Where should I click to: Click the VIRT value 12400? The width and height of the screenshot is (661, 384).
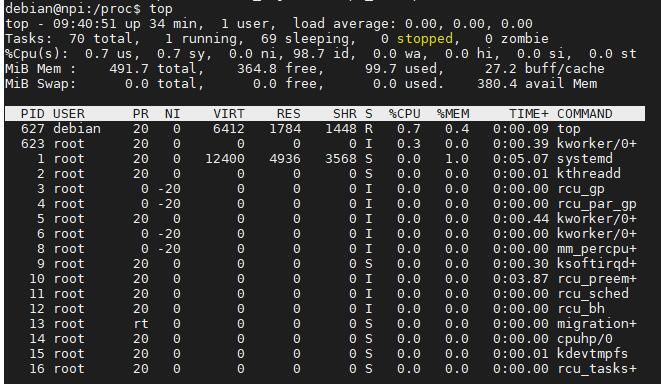(x=225, y=159)
